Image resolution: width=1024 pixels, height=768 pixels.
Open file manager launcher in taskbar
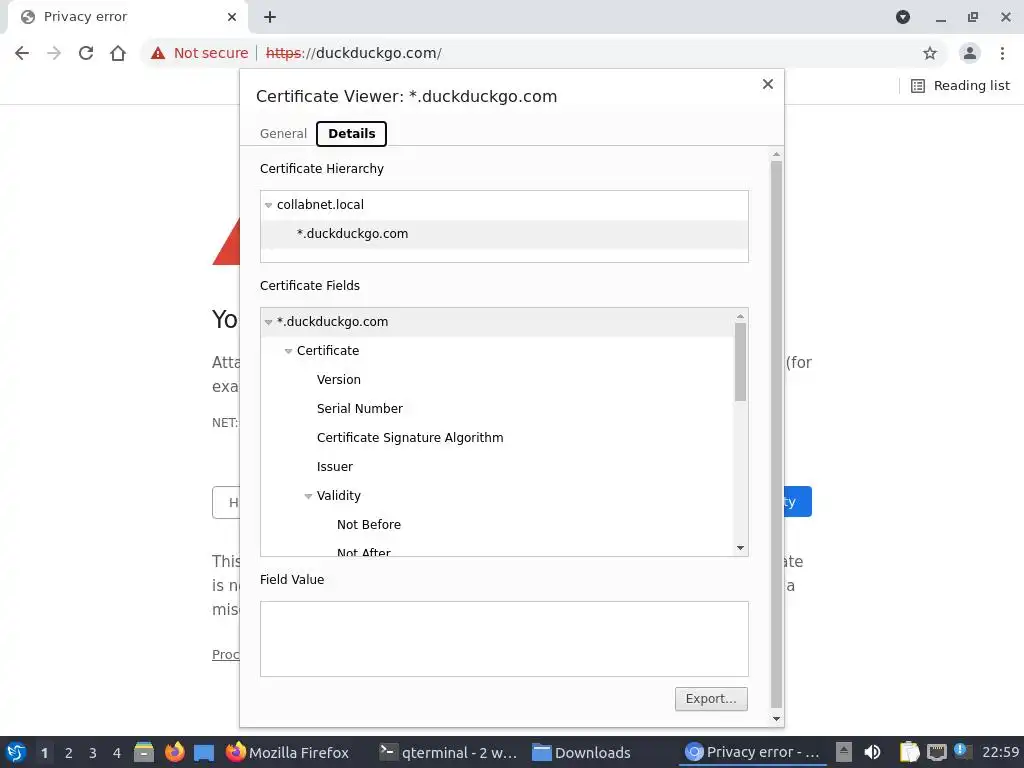tap(144, 752)
